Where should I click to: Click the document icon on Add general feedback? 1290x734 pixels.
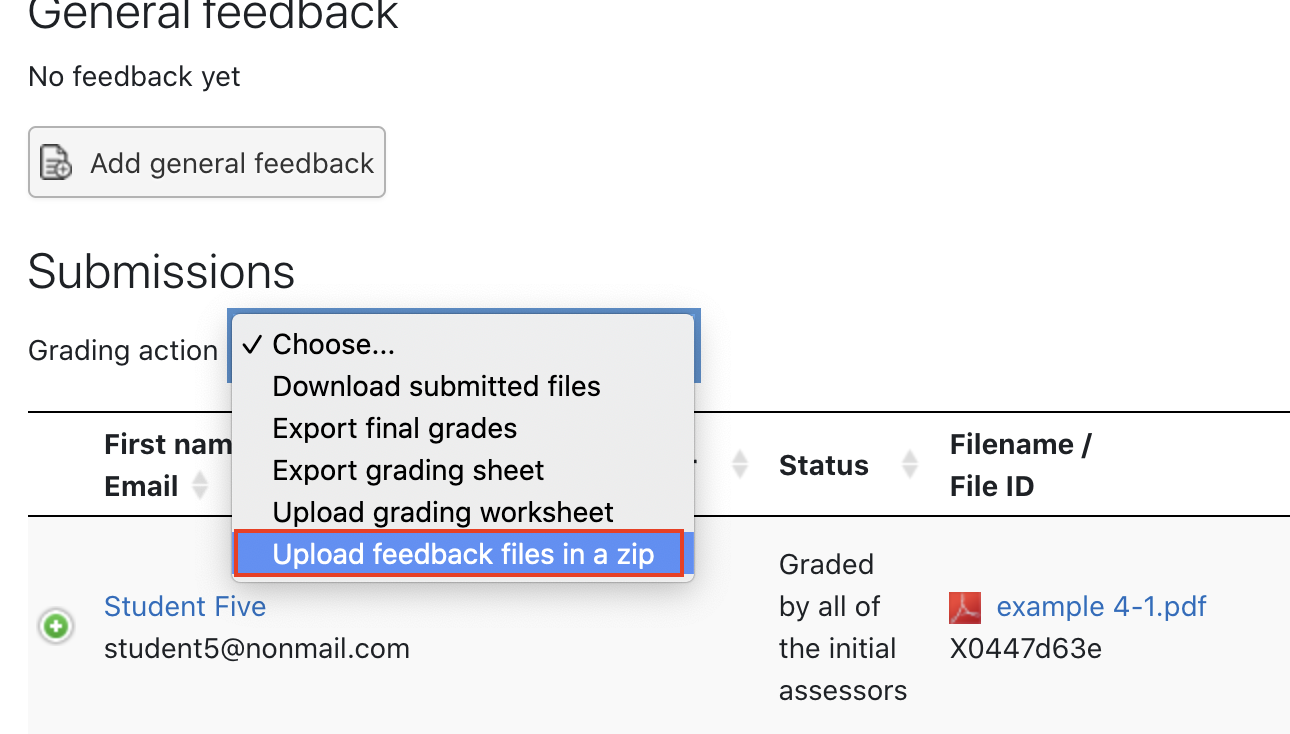(55, 162)
